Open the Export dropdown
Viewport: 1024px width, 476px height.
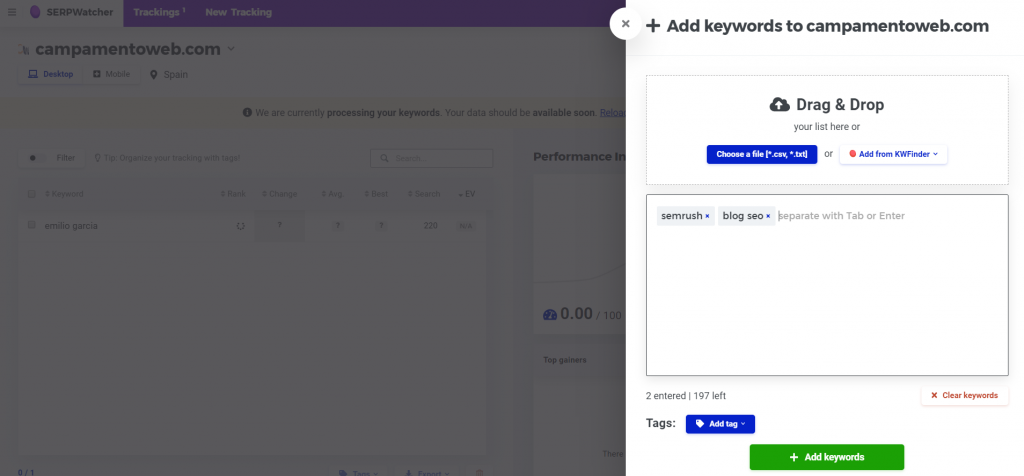427,473
